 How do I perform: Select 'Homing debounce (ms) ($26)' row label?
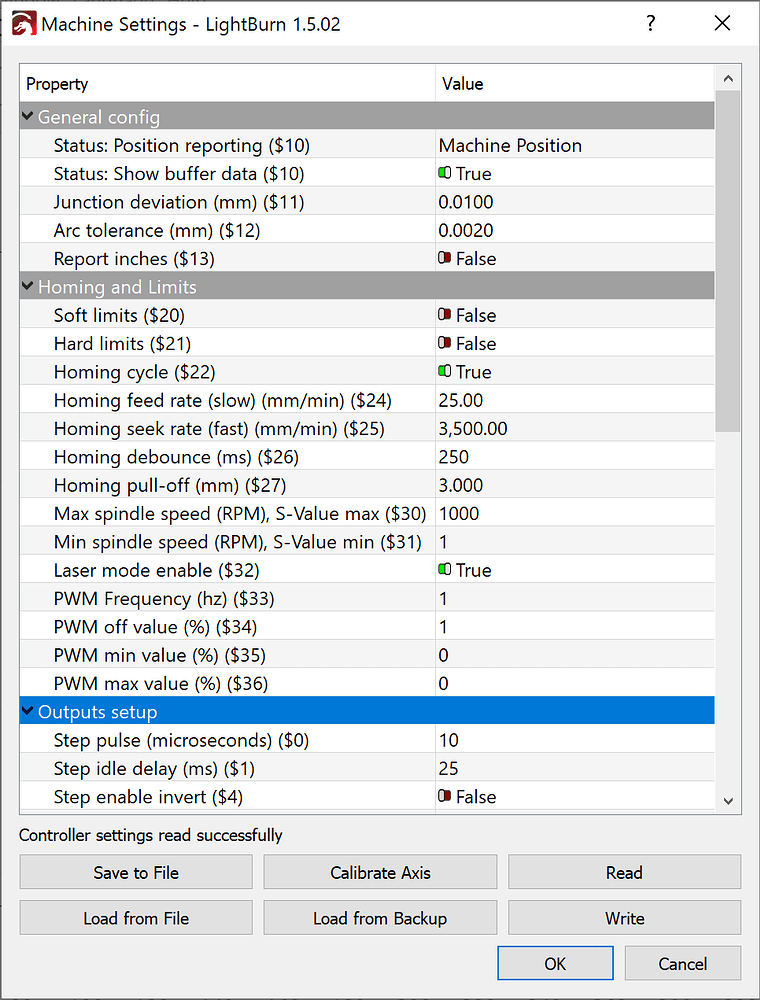coord(176,457)
